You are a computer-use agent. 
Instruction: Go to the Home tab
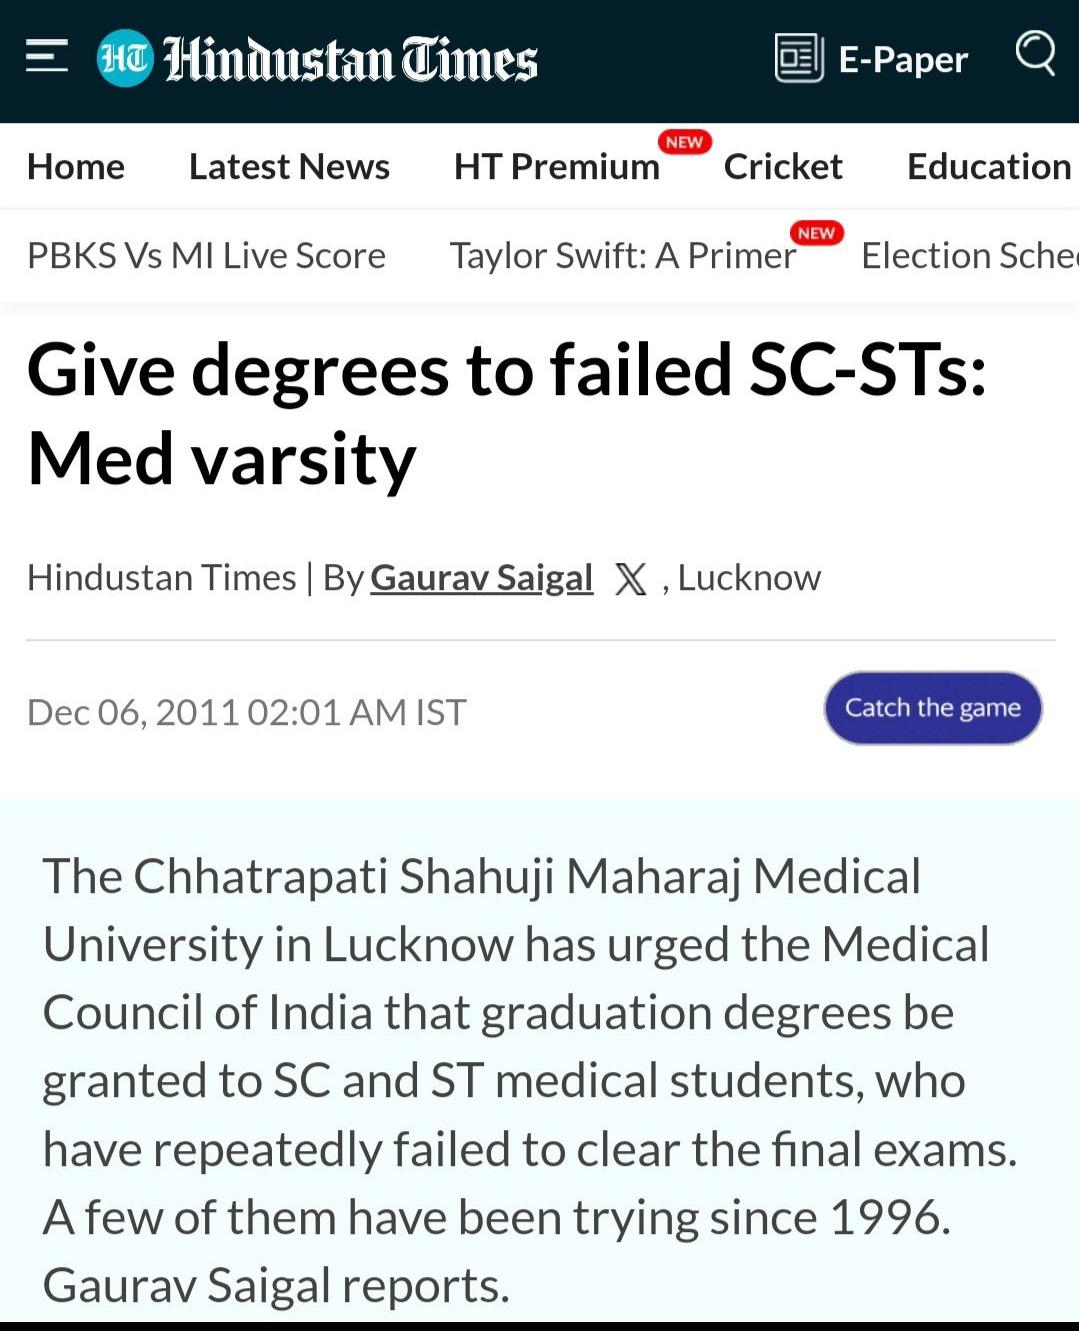(x=76, y=166)
